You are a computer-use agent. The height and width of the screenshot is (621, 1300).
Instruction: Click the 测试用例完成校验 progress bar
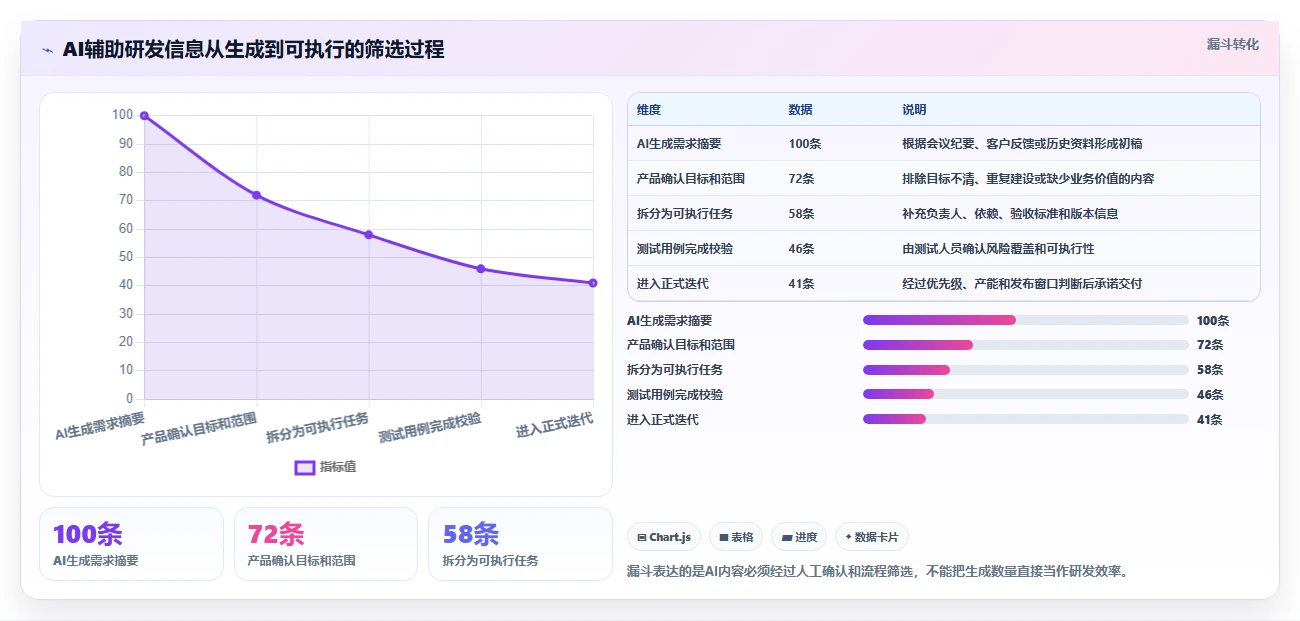pos(1026,394)
